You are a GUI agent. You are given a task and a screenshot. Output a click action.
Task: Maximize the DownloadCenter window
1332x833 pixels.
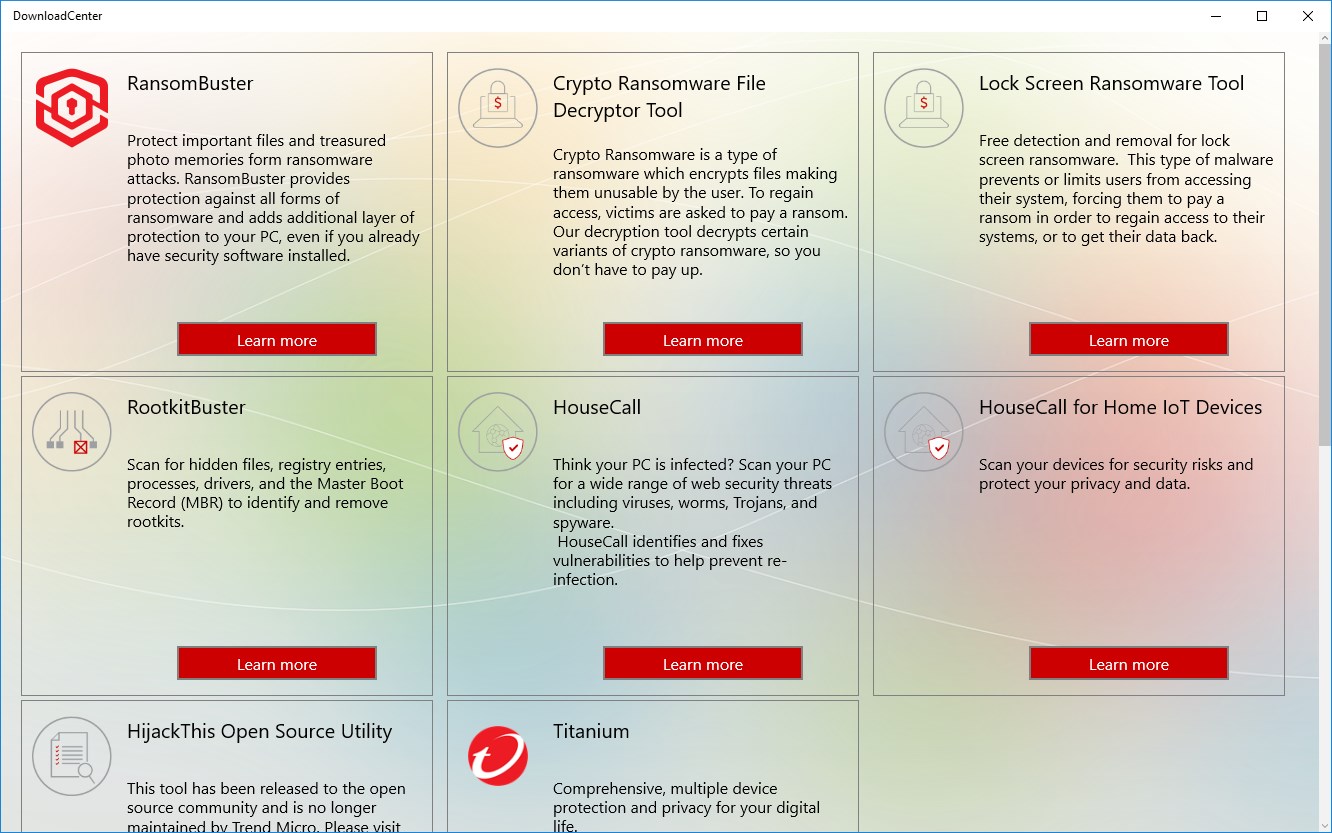[x=1262, y=16]
